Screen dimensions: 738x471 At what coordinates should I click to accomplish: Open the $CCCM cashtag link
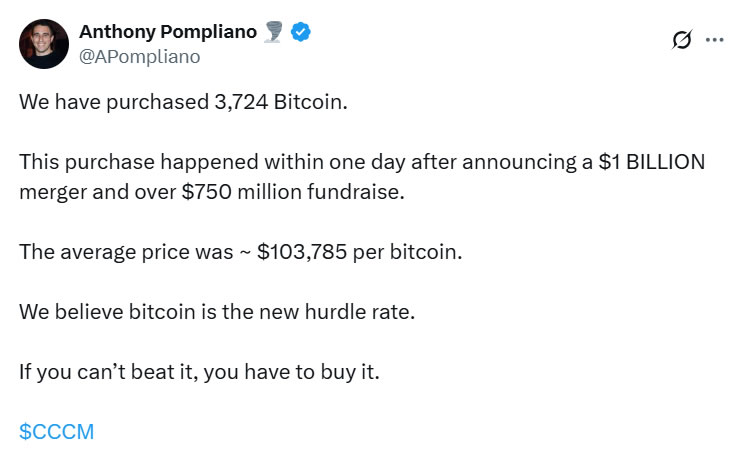(x=56, y=431)
